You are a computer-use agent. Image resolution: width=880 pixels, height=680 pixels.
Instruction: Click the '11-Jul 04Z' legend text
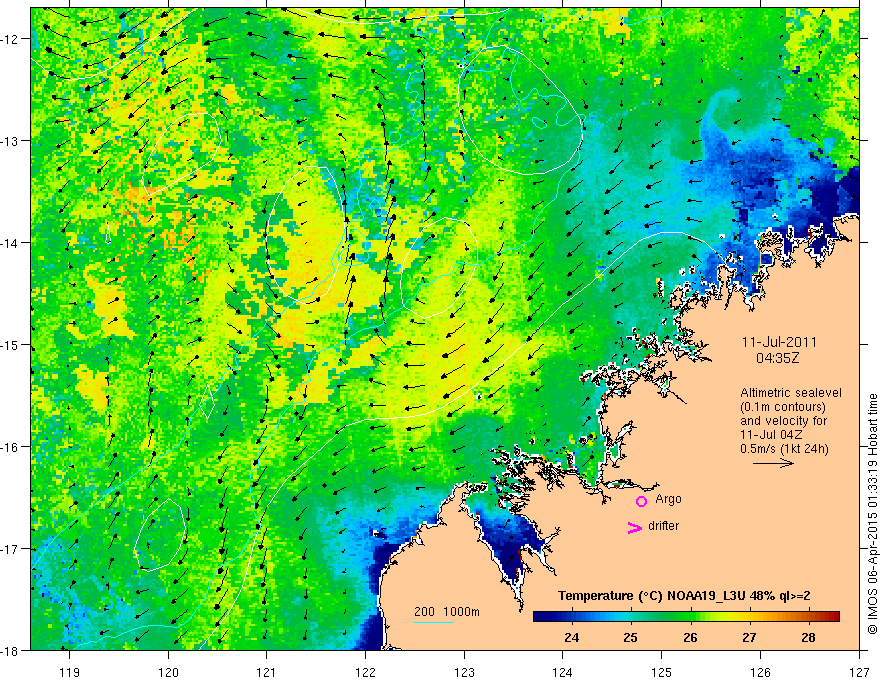point(771,435)
